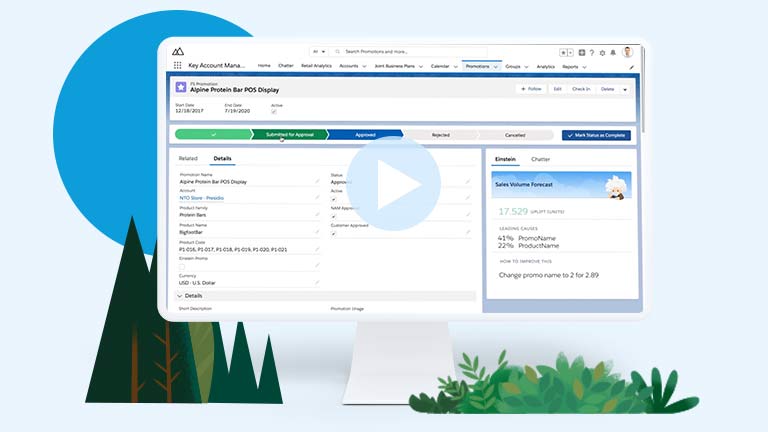Click the favorites star icon
Image resolution: width=768 pixels, height=432 pixels.
pos(566,52)
